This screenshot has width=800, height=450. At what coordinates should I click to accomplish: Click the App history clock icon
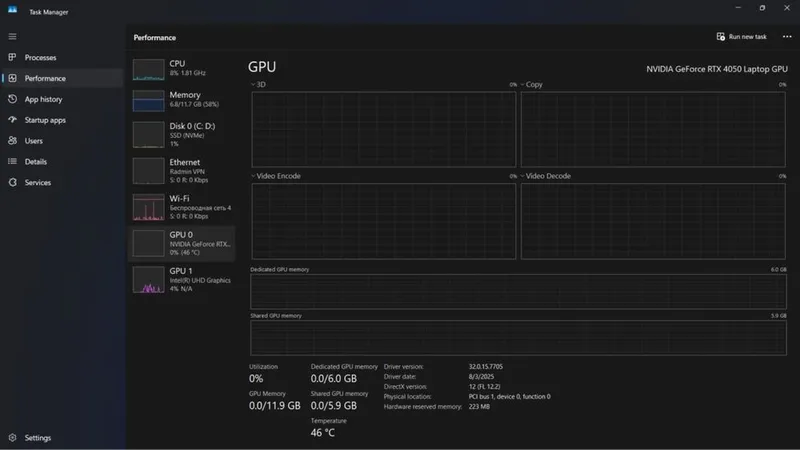pos(12,99)
